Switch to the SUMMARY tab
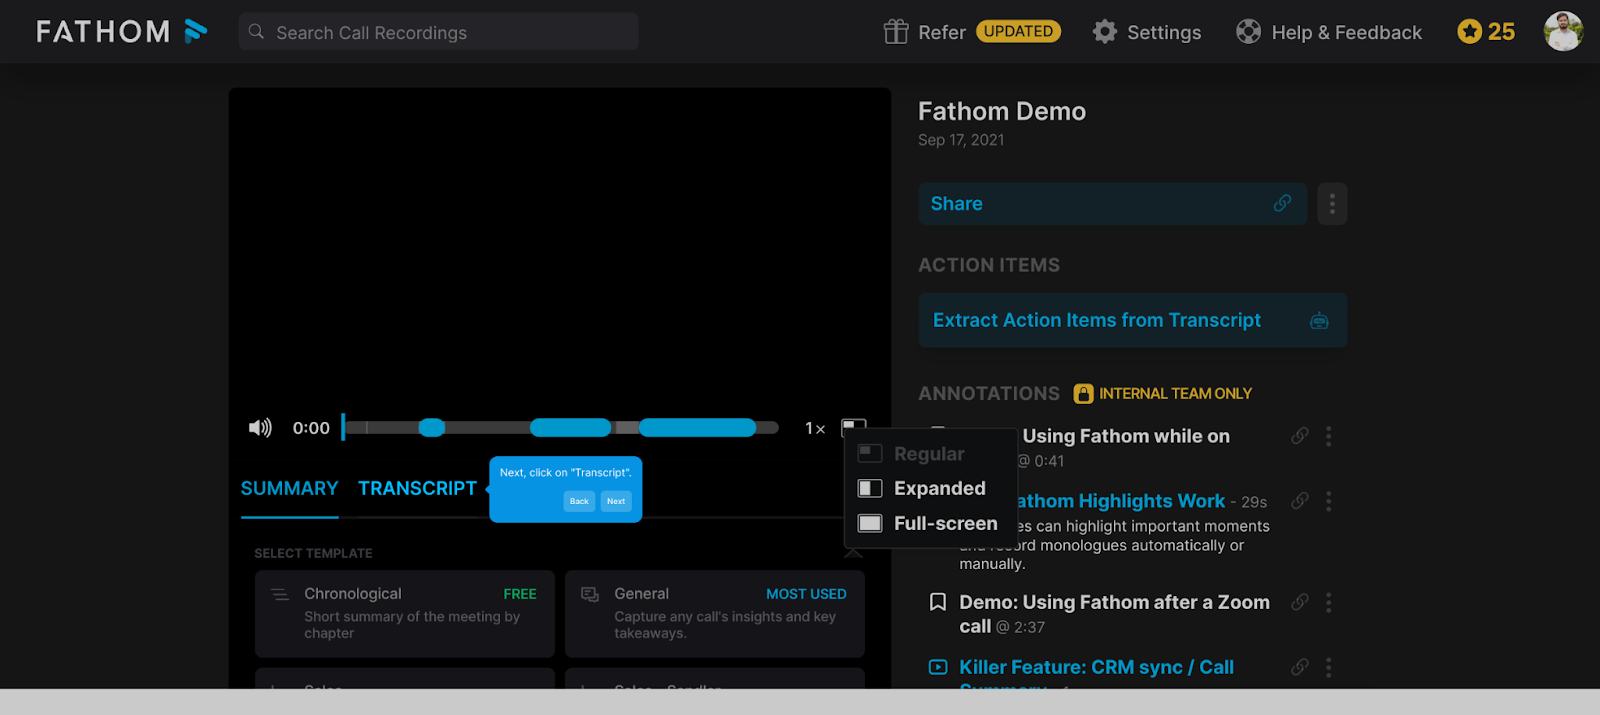 pyautogui.click(x=289, y=488)
